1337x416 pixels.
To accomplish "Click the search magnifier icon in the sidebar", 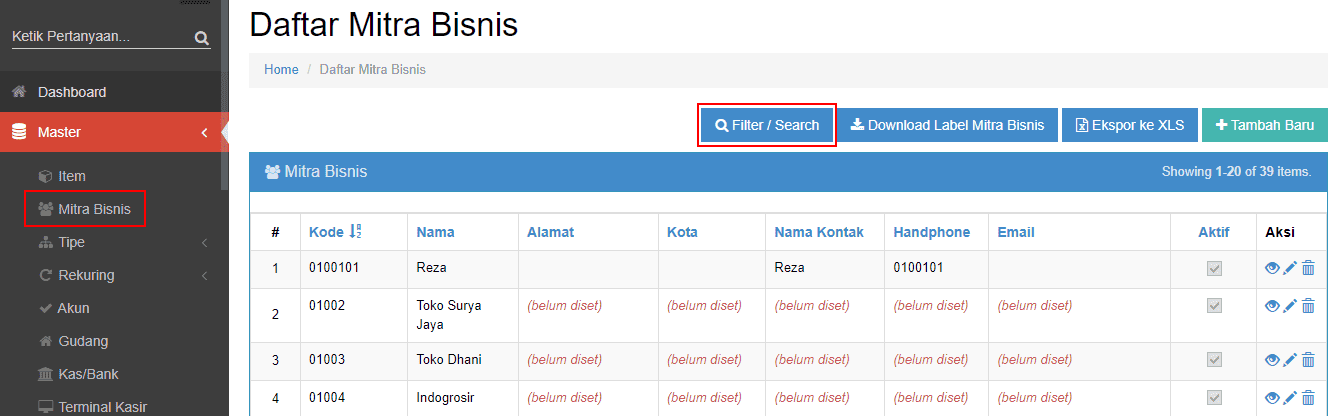I will pos(201,38).
